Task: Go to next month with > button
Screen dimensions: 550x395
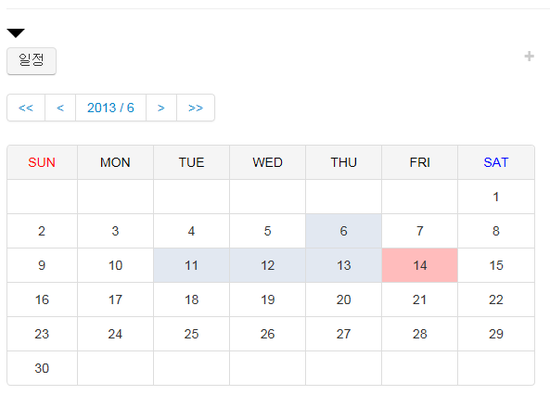Action: 161,108
